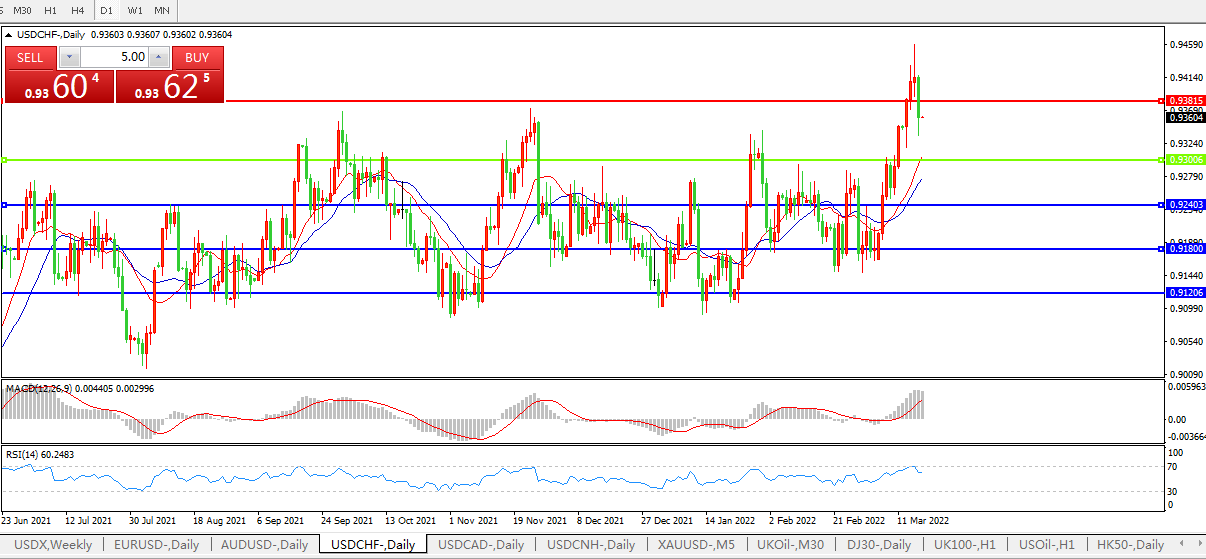The image size is (1206, 559).
Task: Collapse the one-click trading panel triangle
Action: [x=10, y=35]
